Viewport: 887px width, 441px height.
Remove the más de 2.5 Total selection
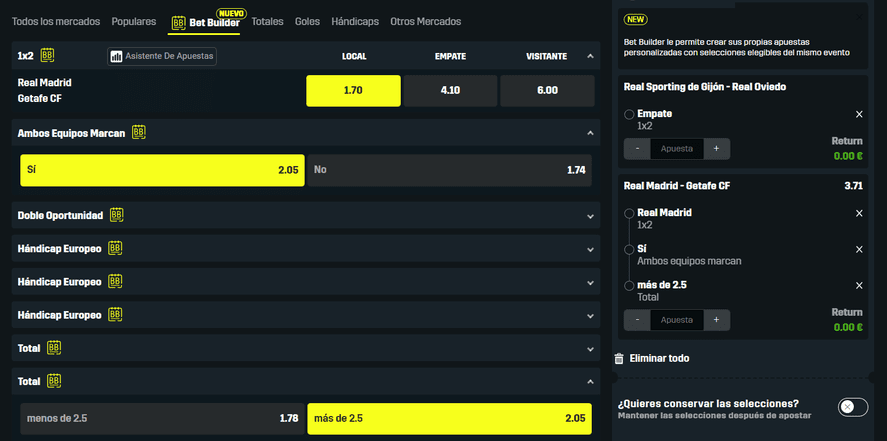[859, 286]
